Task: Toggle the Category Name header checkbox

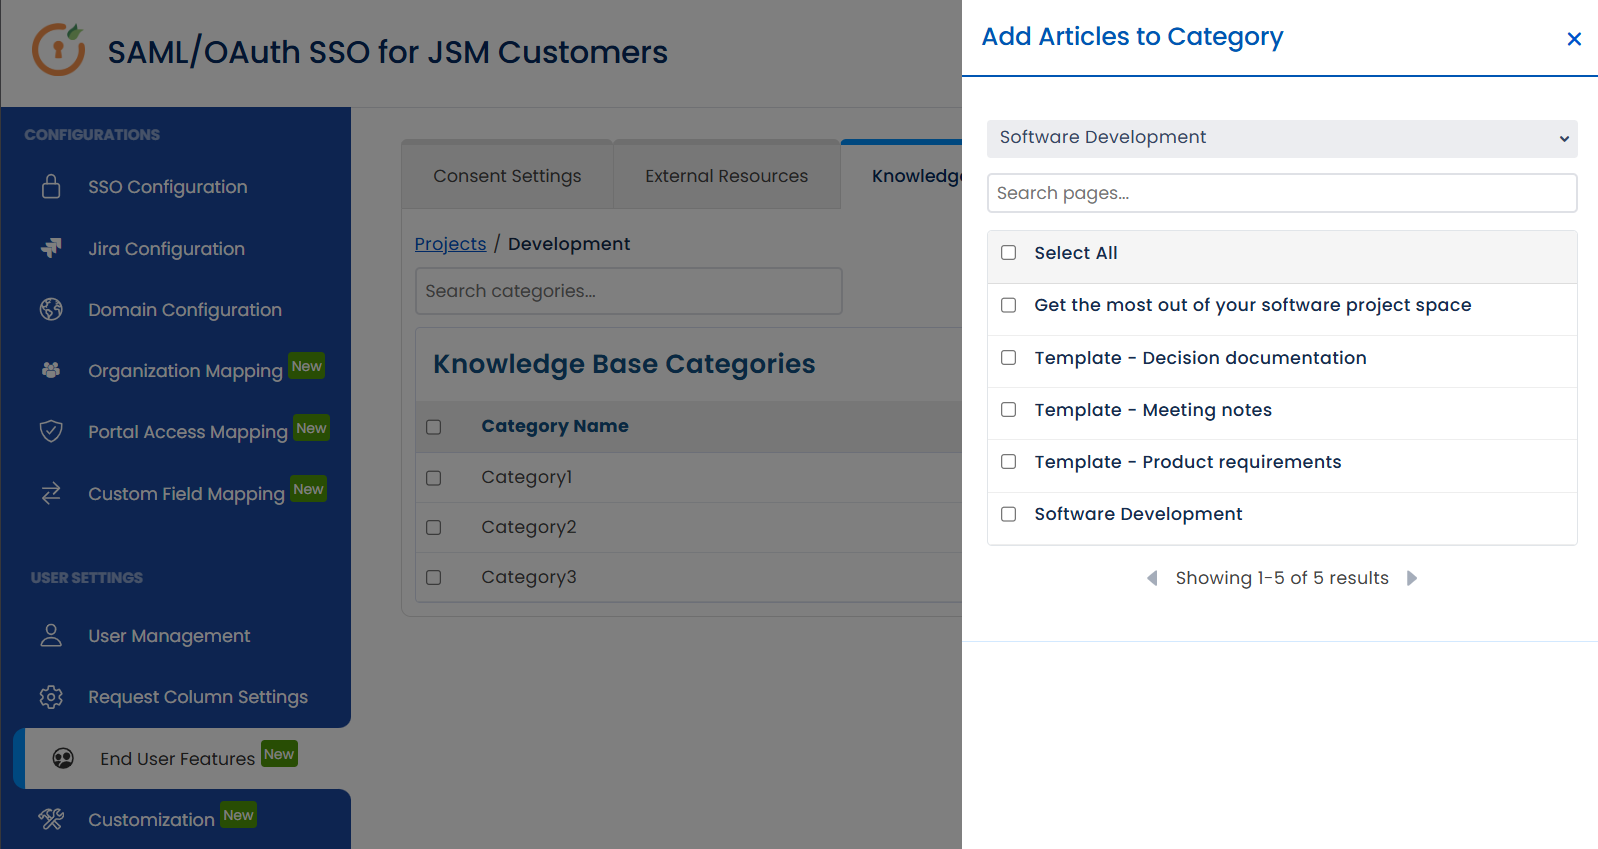Action: pos(434,427)
